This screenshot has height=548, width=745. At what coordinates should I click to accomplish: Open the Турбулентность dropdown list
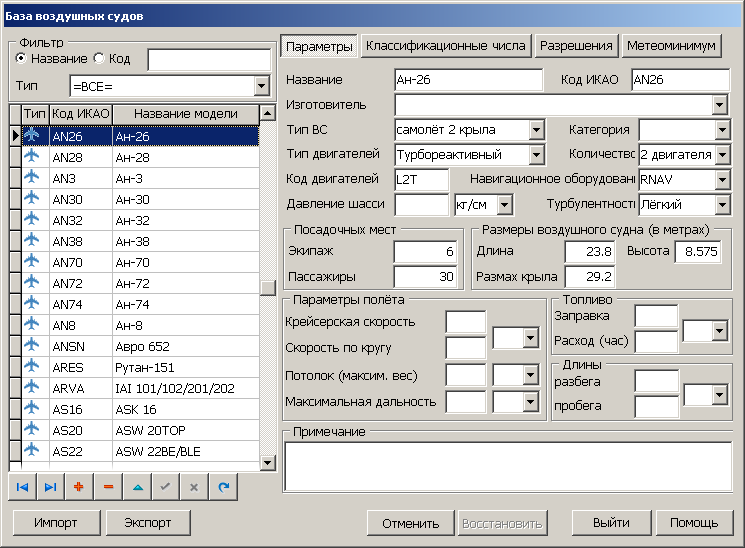click(722, 204)
